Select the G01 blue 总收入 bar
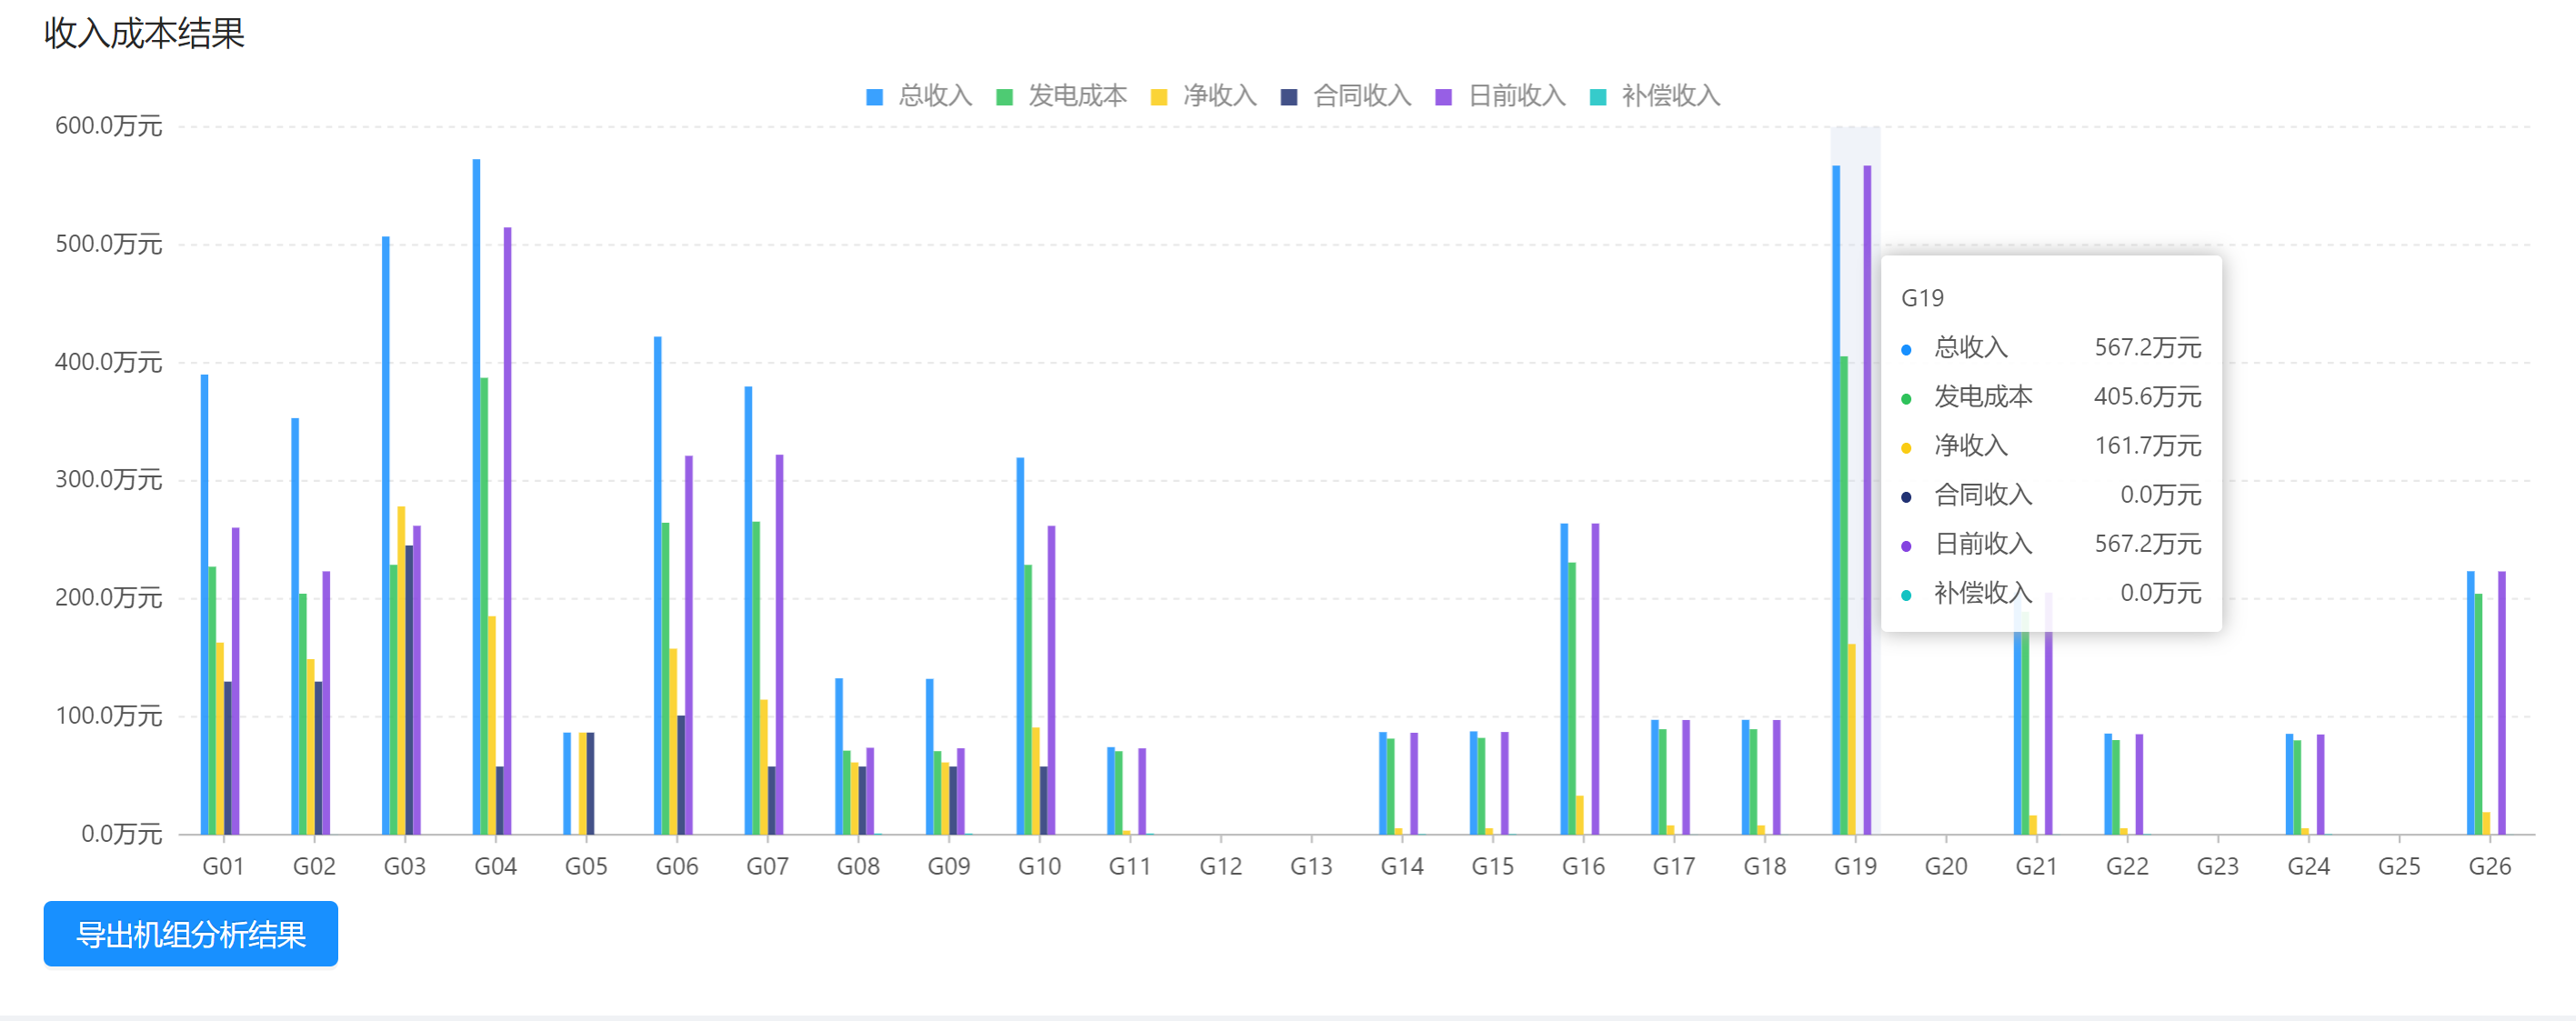The height and width of the screenshot is (1021, 2576). (x=205, y=604)
